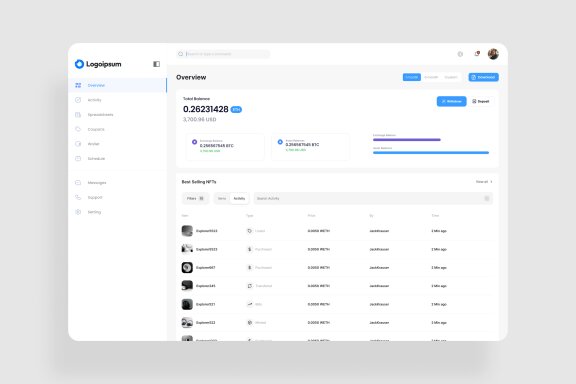Image resolution: width=576 pixels, height=384 pixels.
Task: Open the user avatar profile picture
Action: point(493,54)
